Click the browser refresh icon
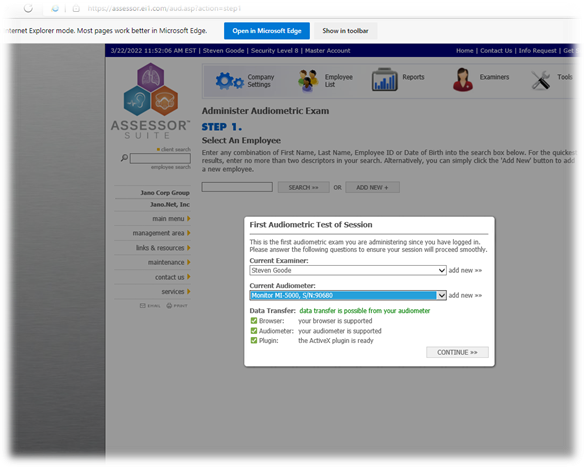The height and width of the screenshot is (467, 584). (x=28, y=8)
